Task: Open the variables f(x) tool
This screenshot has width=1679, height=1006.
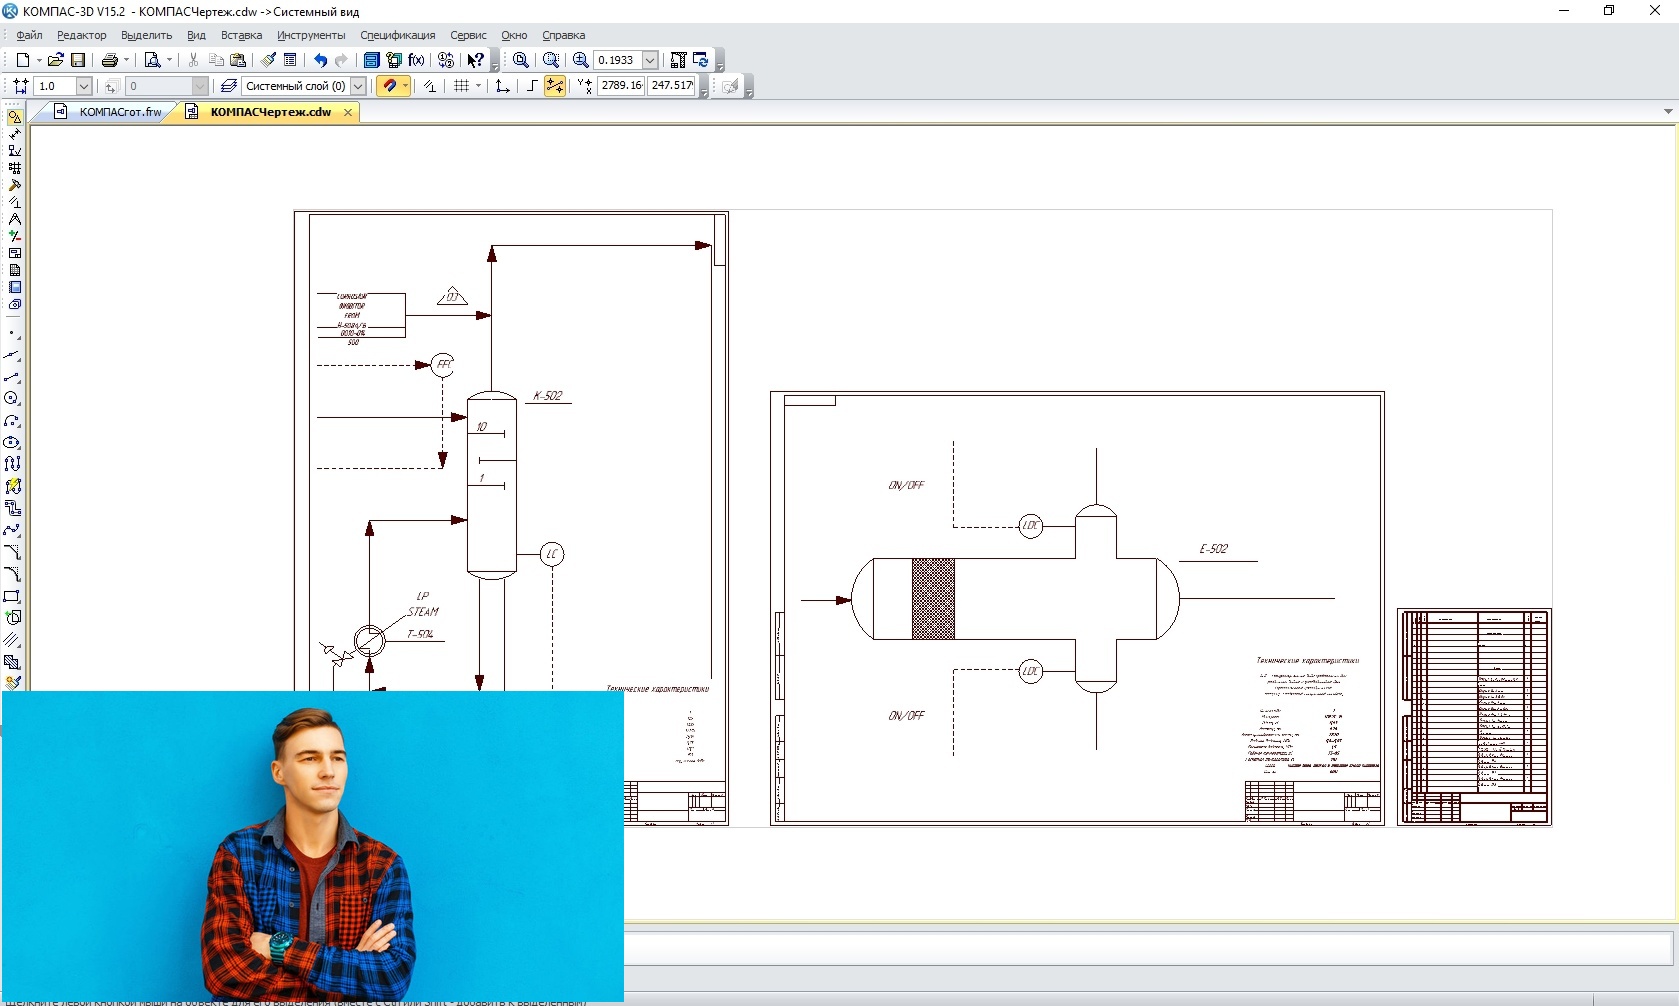Action: [416, 60]
